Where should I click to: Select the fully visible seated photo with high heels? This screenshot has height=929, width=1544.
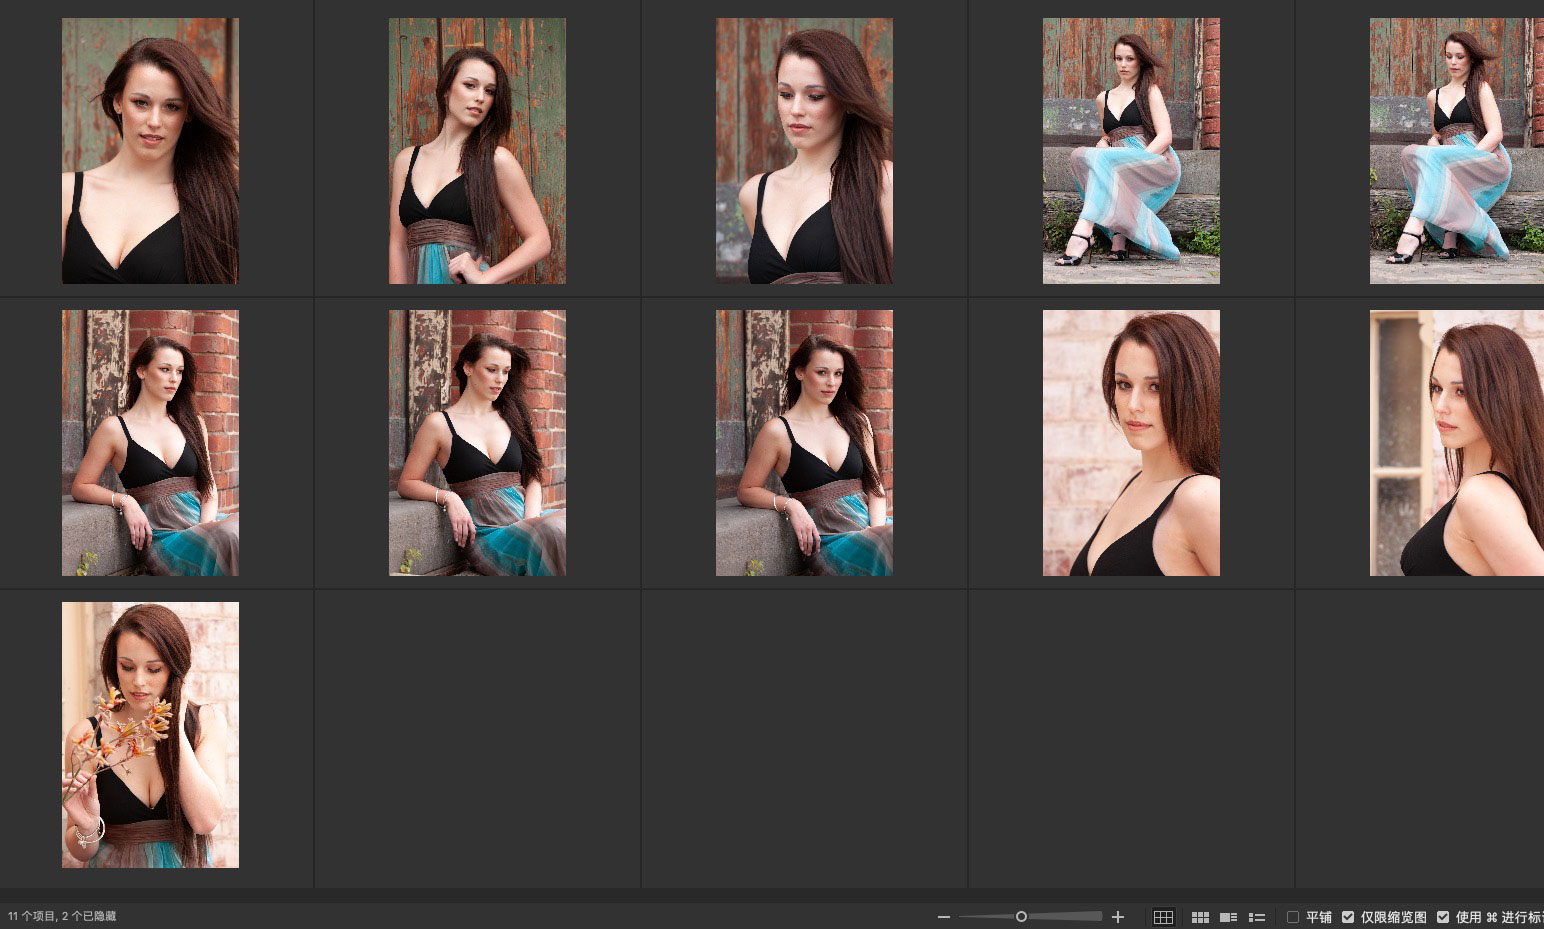coord(1131,151)
